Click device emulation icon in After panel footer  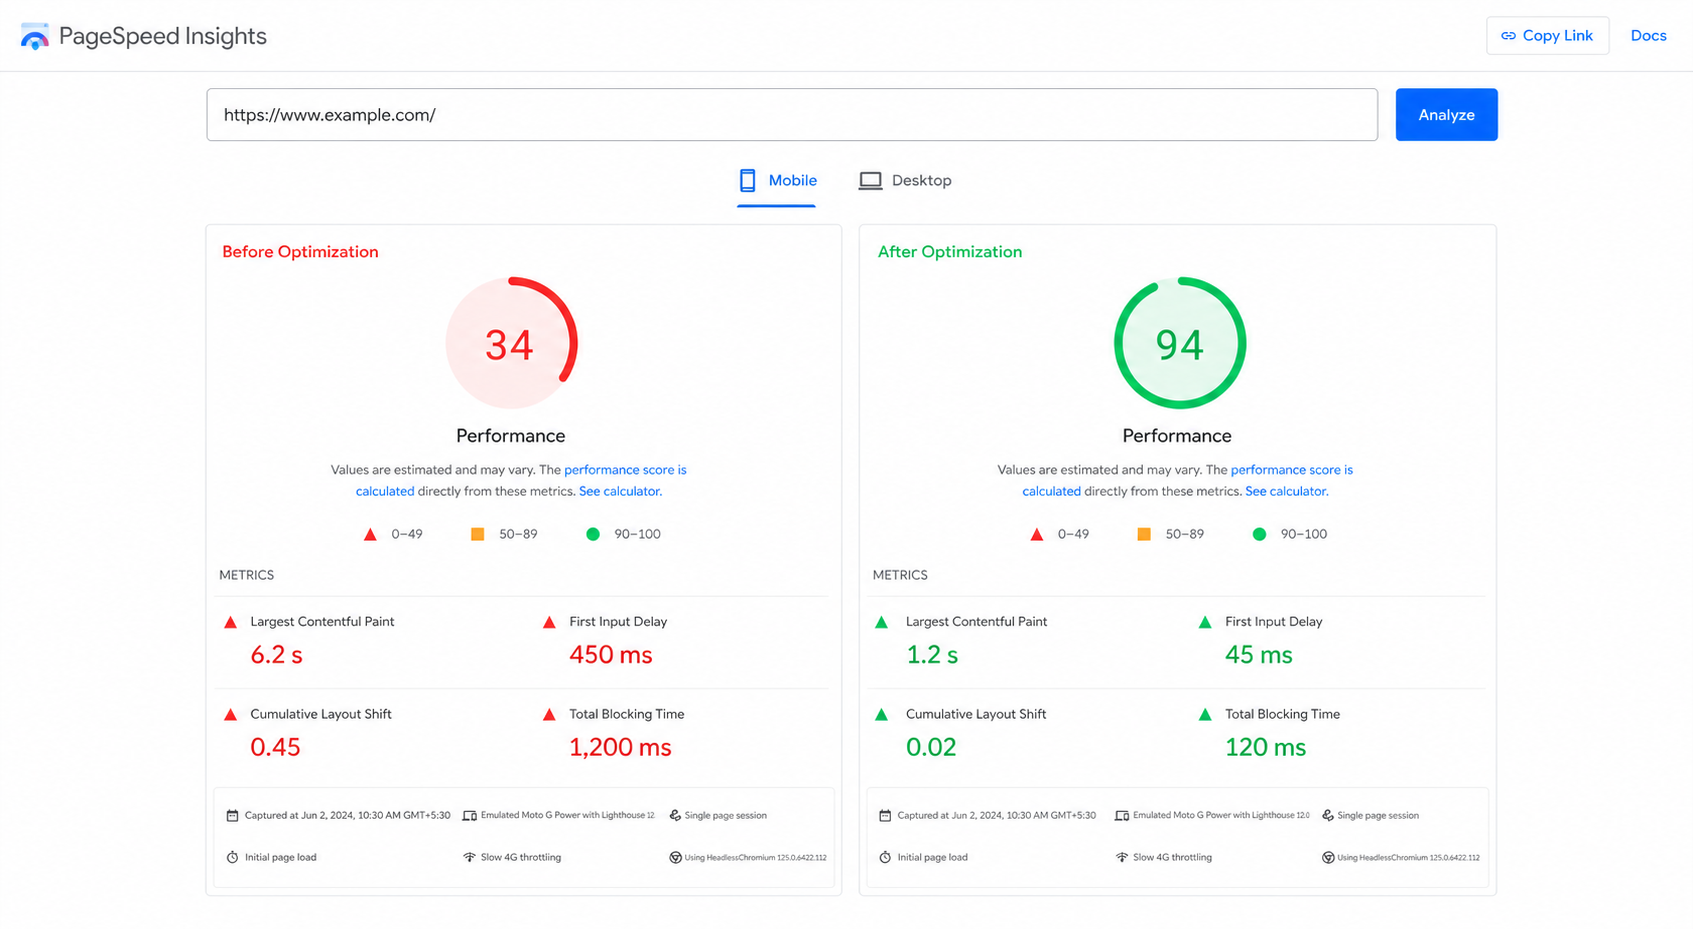click(x=1122, y=816)
